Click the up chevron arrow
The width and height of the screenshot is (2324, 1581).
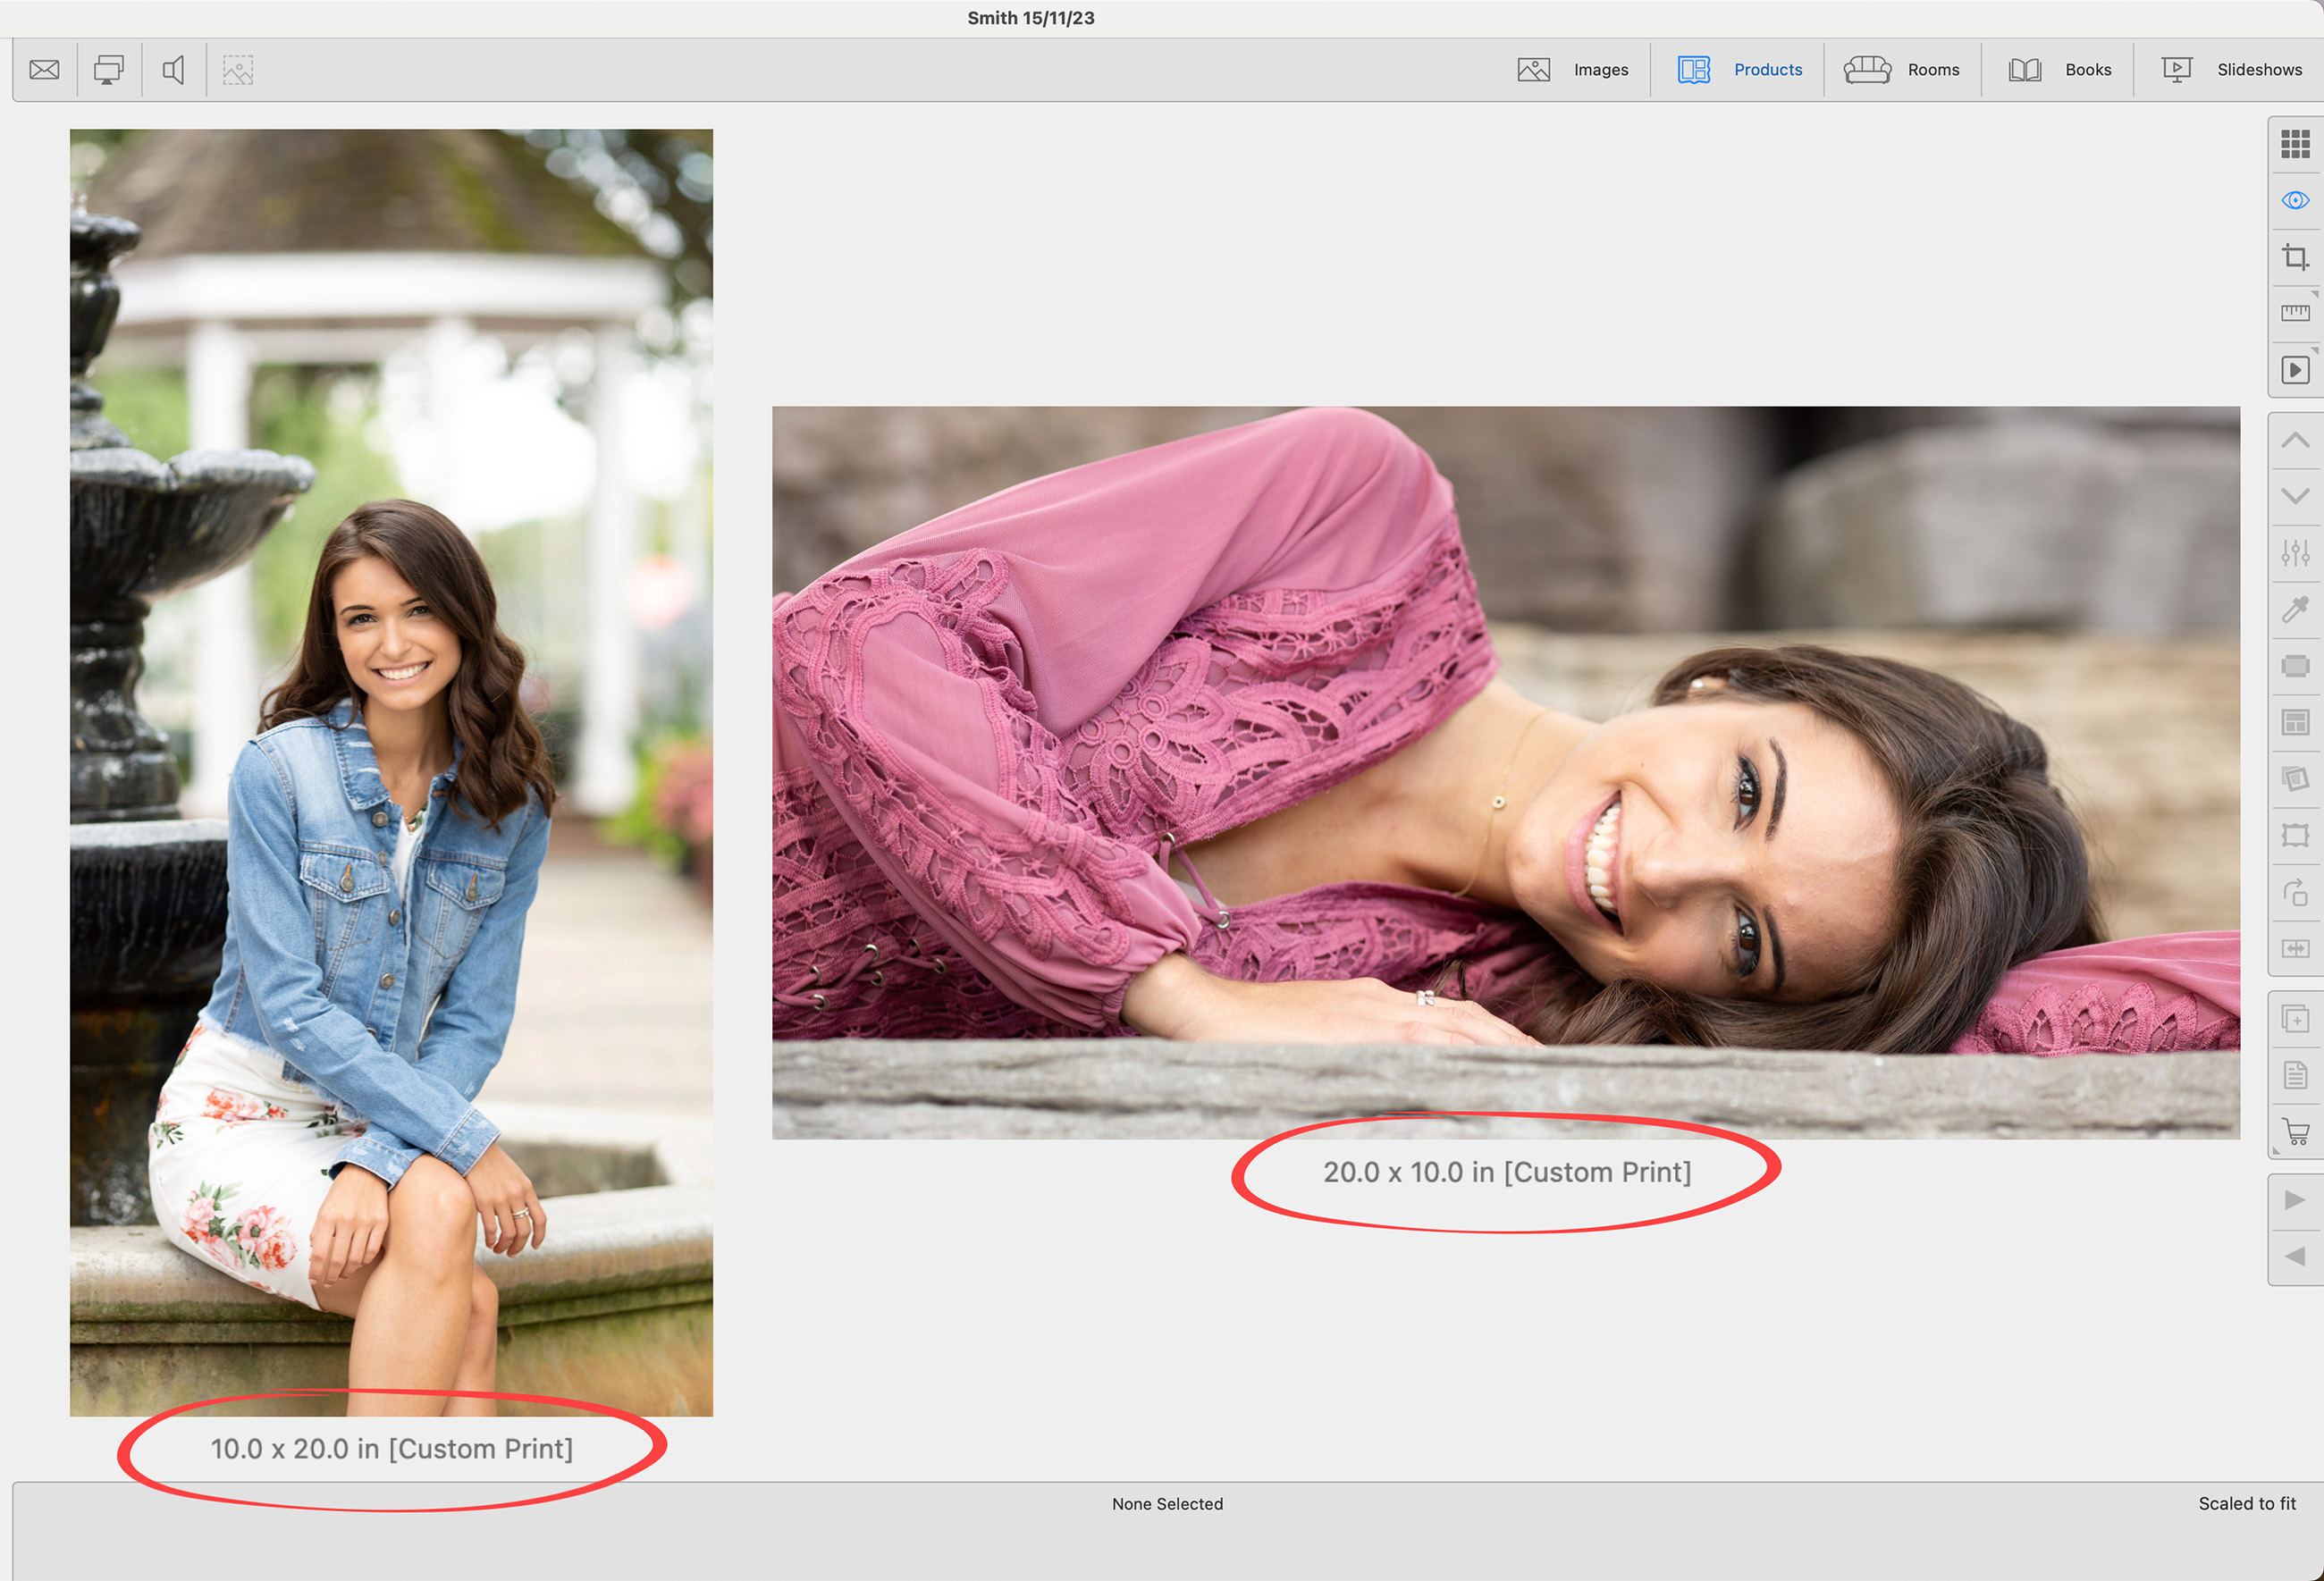[2295, 440]
